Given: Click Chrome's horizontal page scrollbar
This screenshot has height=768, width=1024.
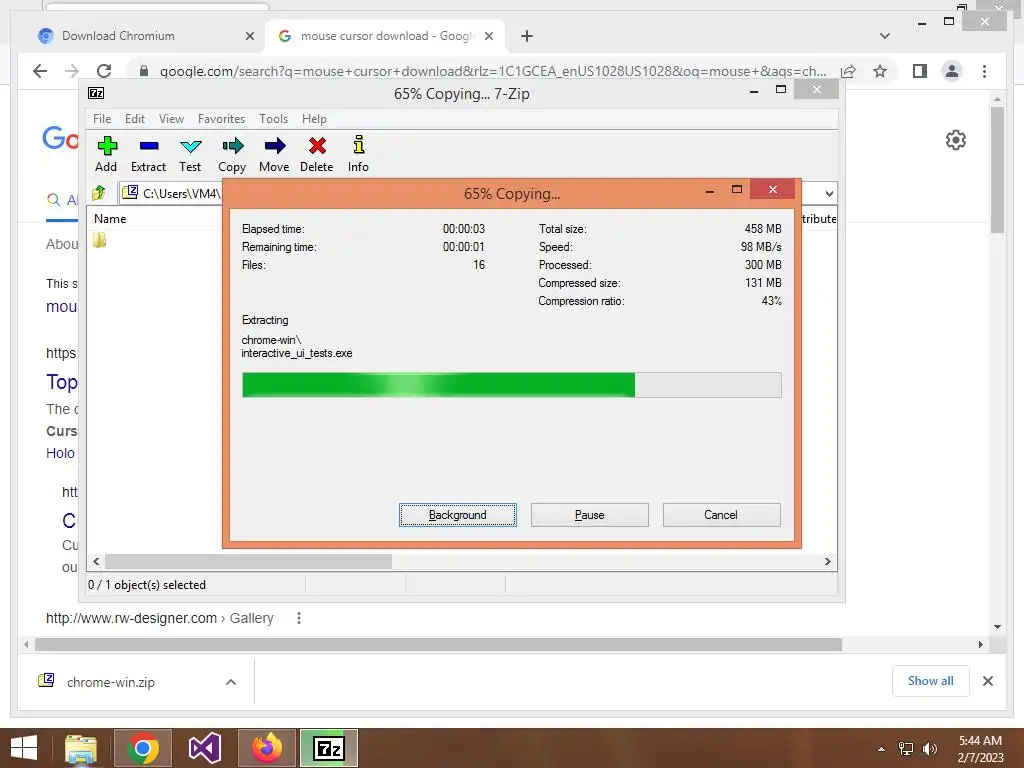Looking at the screenshot, I should coord(438,645).
